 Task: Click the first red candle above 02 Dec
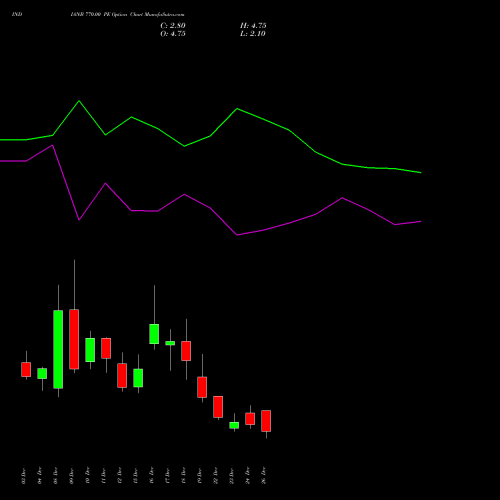tap(26, 369)
